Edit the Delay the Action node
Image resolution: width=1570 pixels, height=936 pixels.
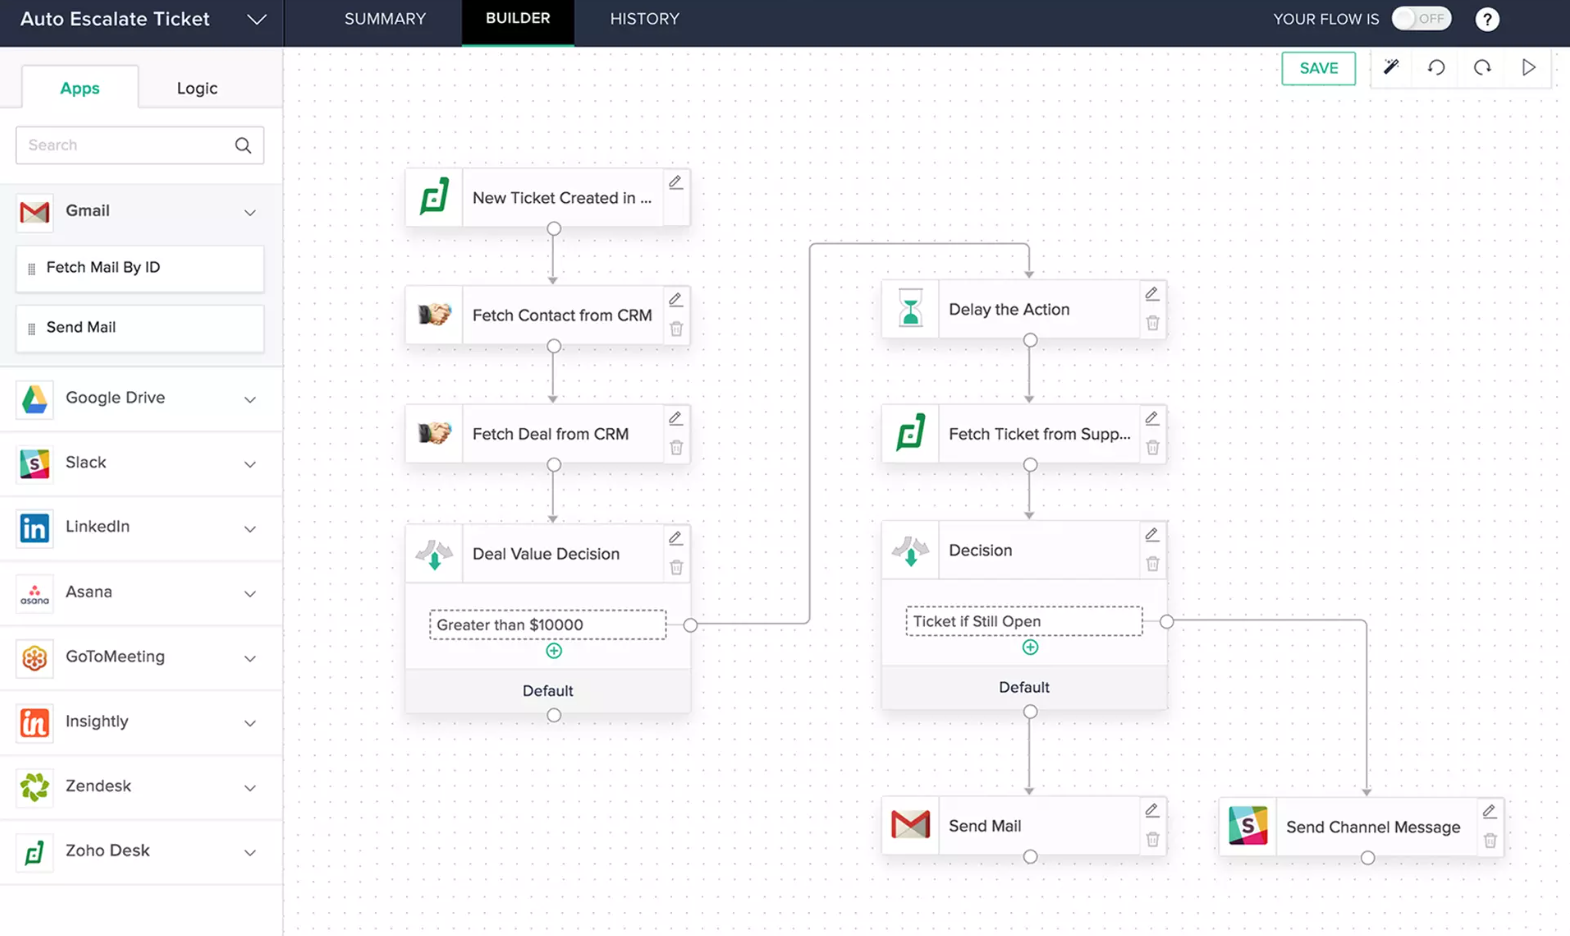point(1152,293)
